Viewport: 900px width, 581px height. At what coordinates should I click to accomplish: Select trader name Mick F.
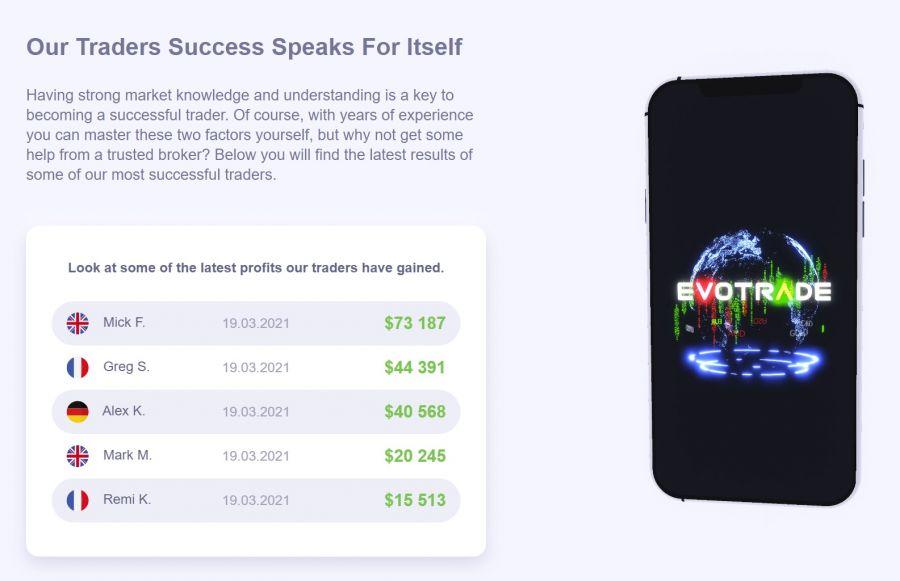pos(124,322)
